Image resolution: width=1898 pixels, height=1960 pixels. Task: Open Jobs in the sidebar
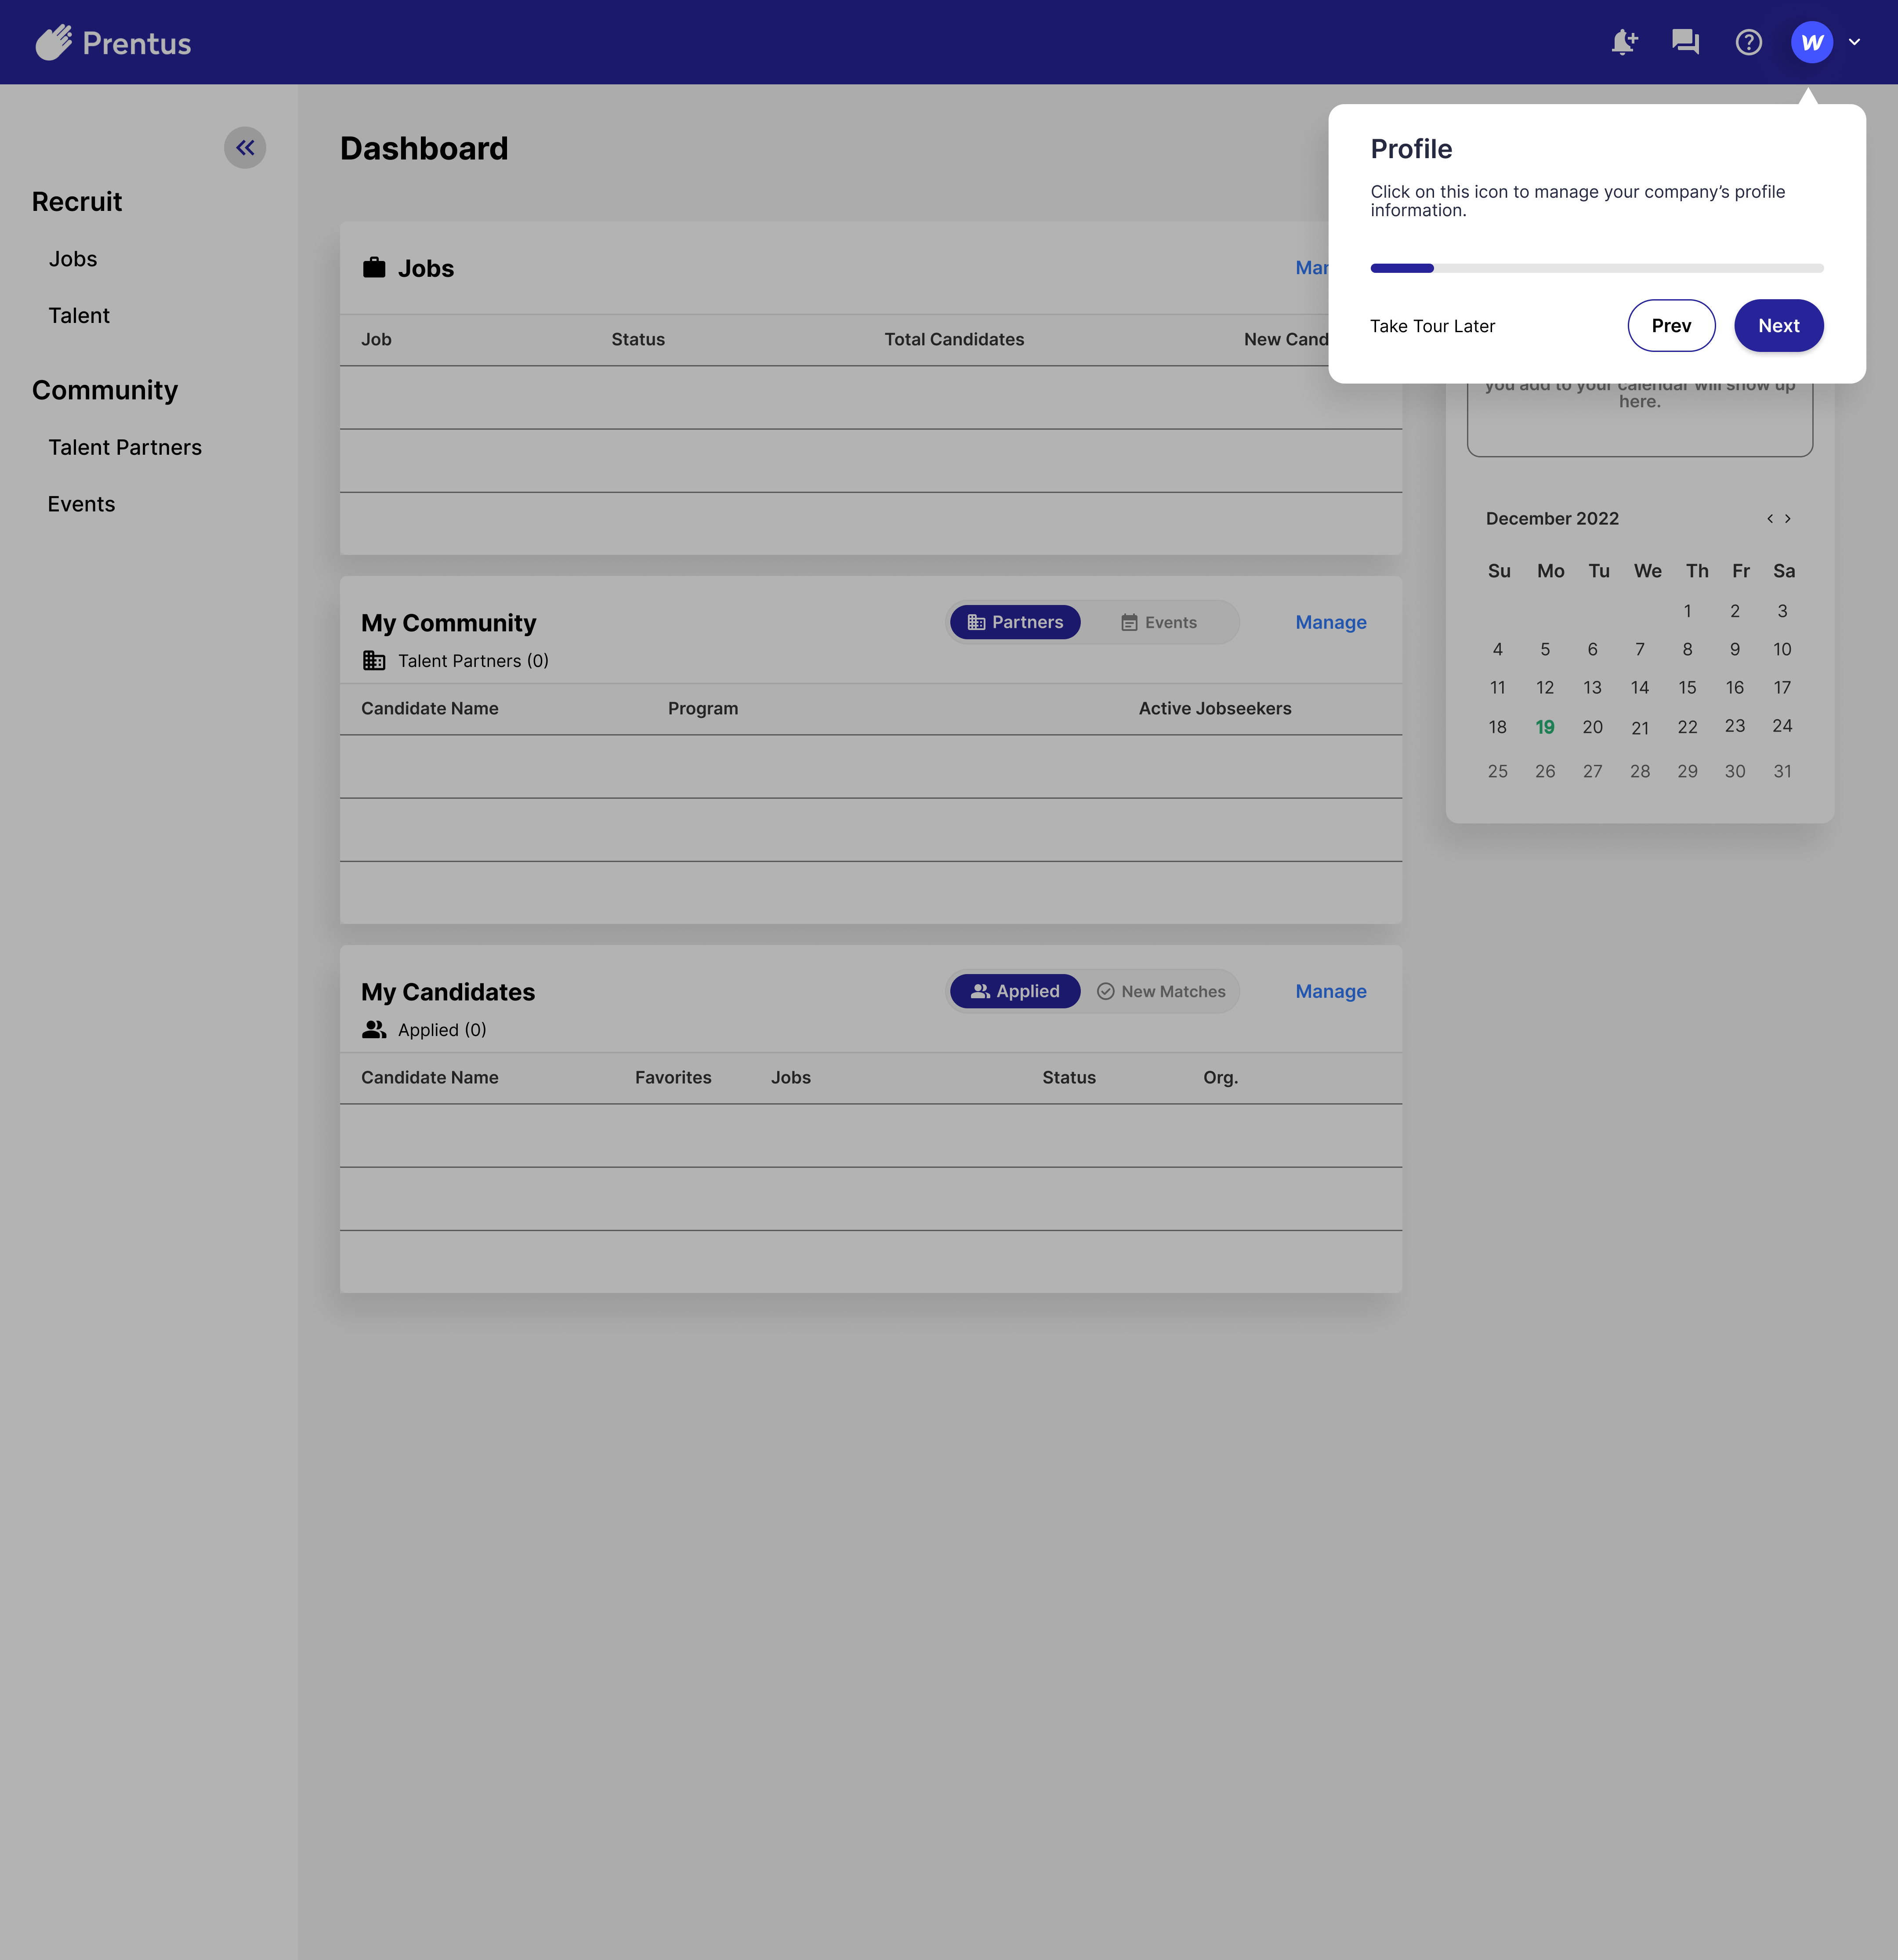tap(73, 259)
